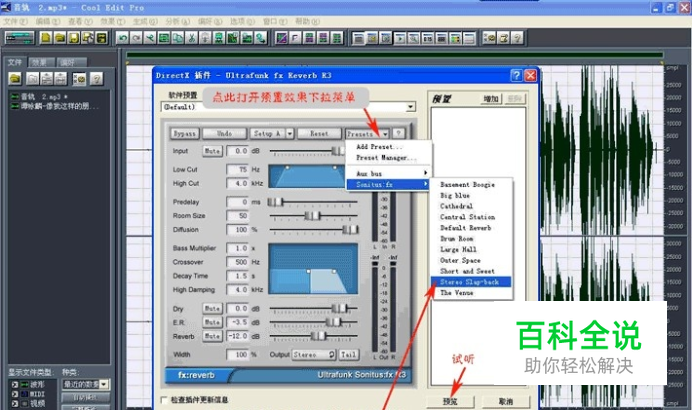Check the plugin update info checkbox
This screenshot has width=692, height=410.
tap(164, 400)
